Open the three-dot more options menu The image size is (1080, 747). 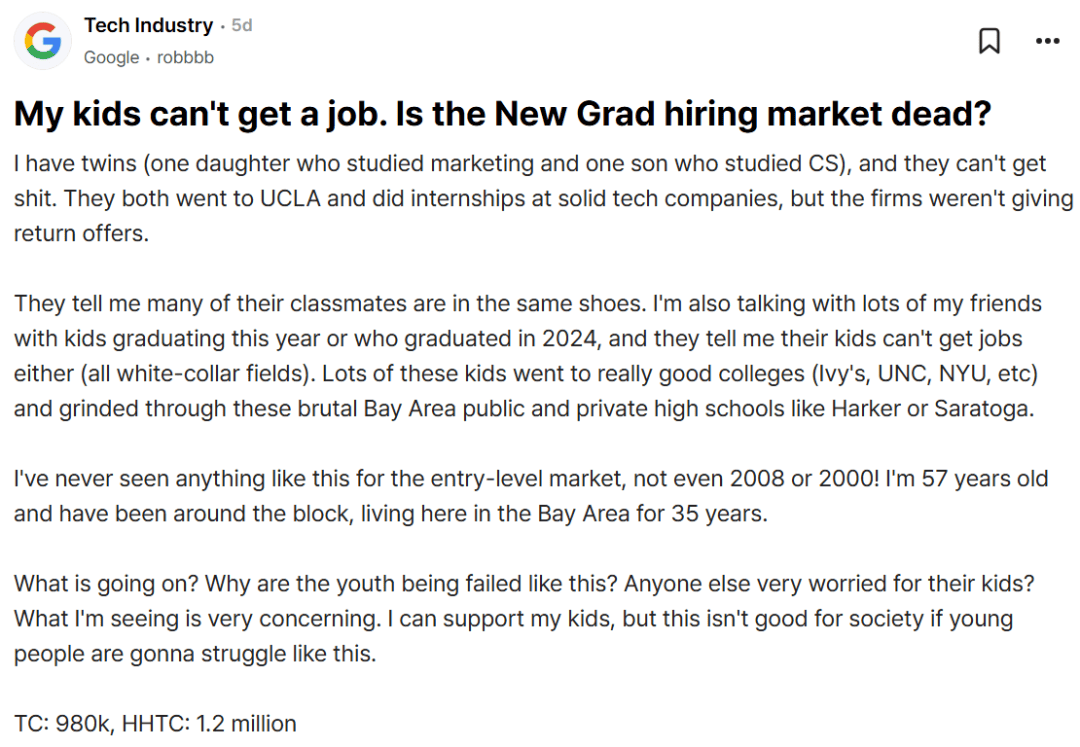[x=1048, y=41]
